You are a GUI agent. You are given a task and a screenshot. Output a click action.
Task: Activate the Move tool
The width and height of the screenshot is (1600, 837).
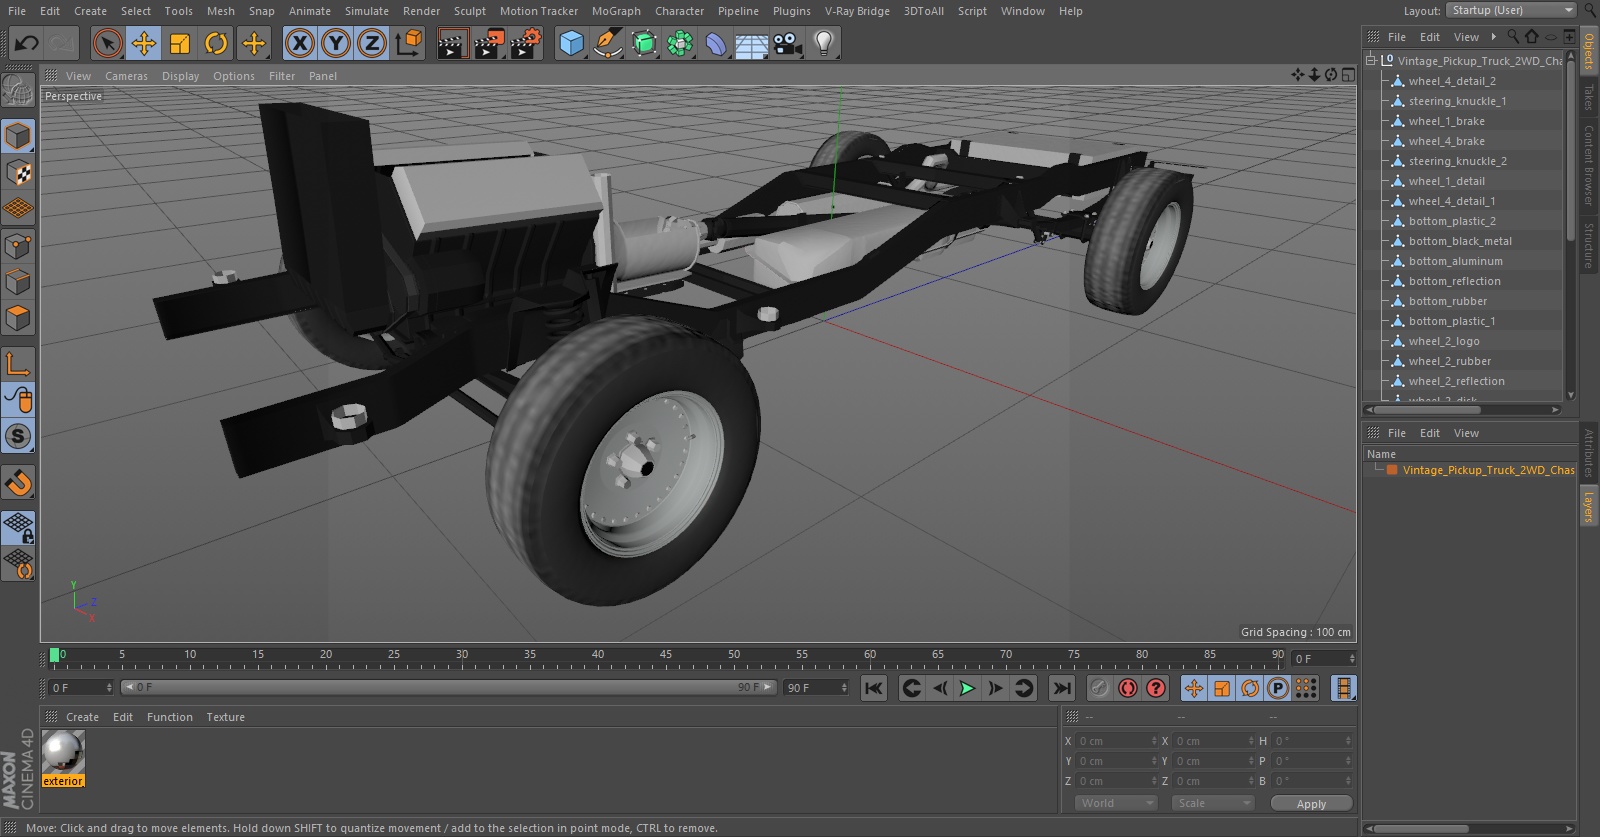pyautogui.click(x=144, y=43)
